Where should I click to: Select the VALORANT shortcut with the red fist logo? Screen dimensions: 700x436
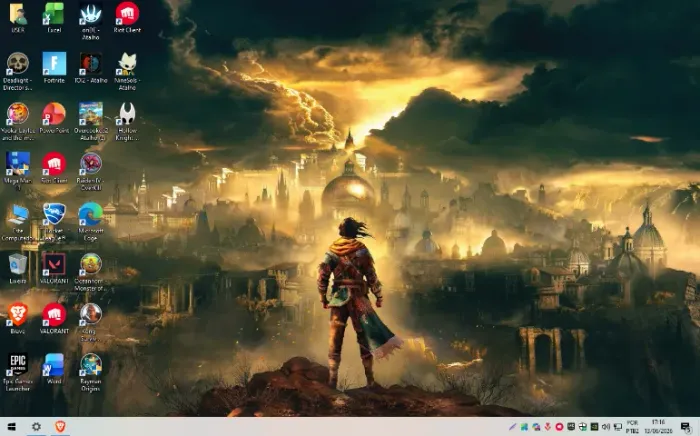[x=54, y=319]
